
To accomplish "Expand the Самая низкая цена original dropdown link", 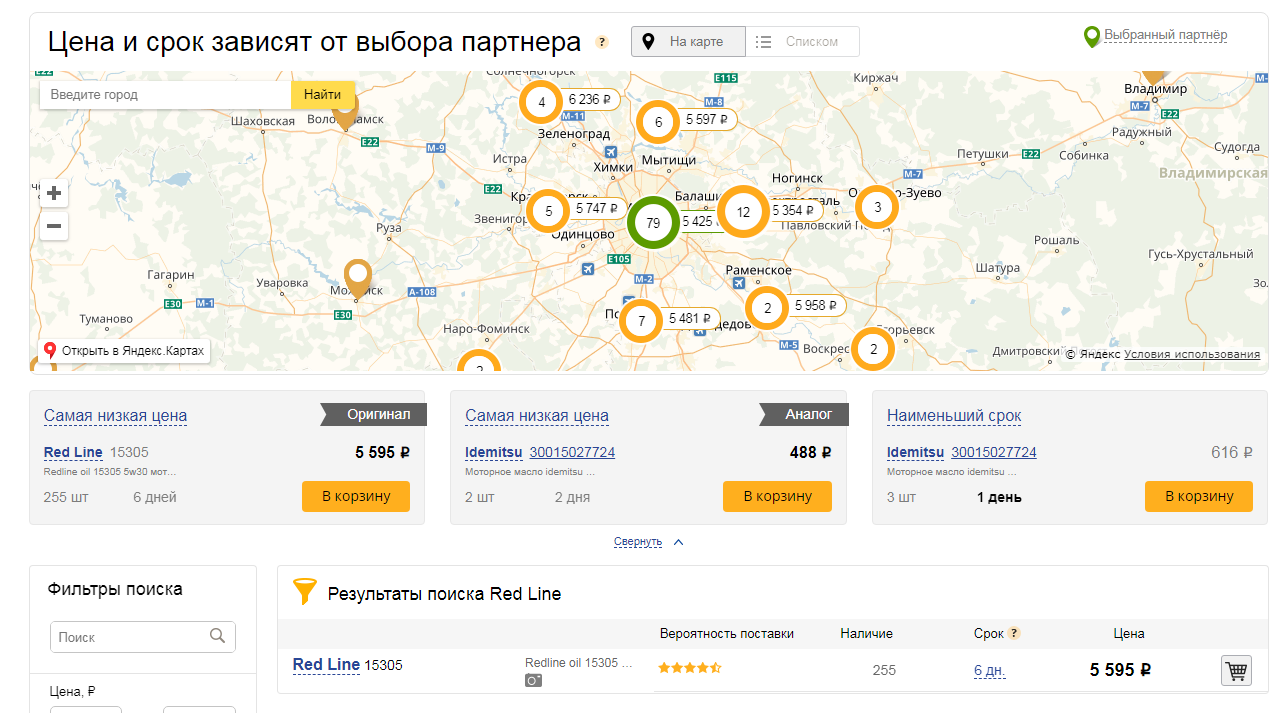I will pyautogui.click(x=115, y=416).
